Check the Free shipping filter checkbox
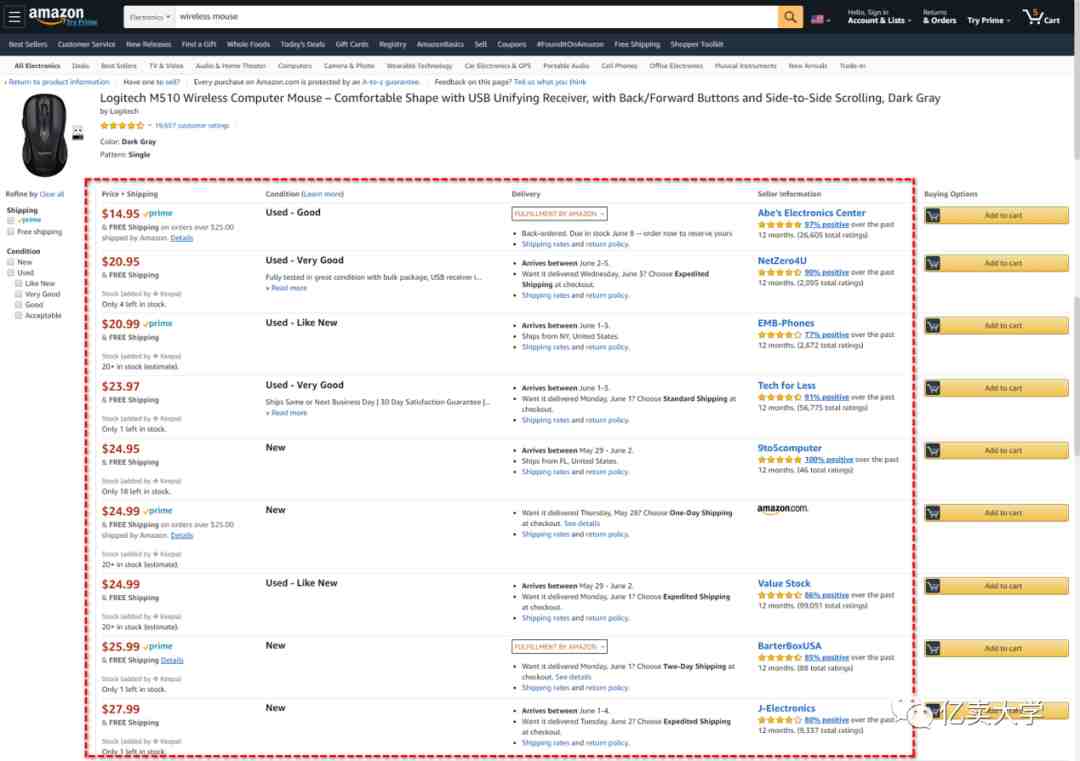This screenshot has height=761, width=1080. (10, 232)
